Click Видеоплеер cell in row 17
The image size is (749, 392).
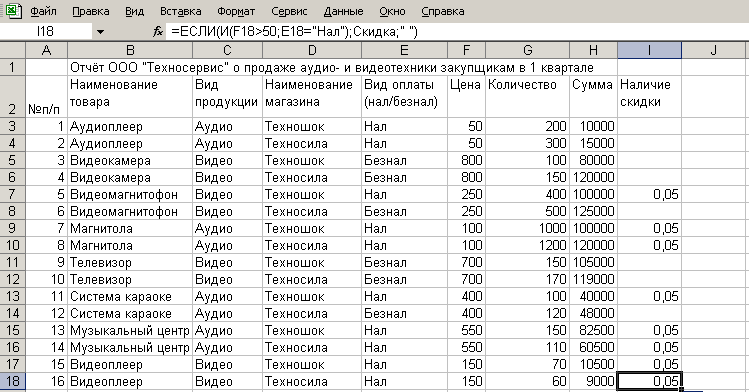click(130, 364)
